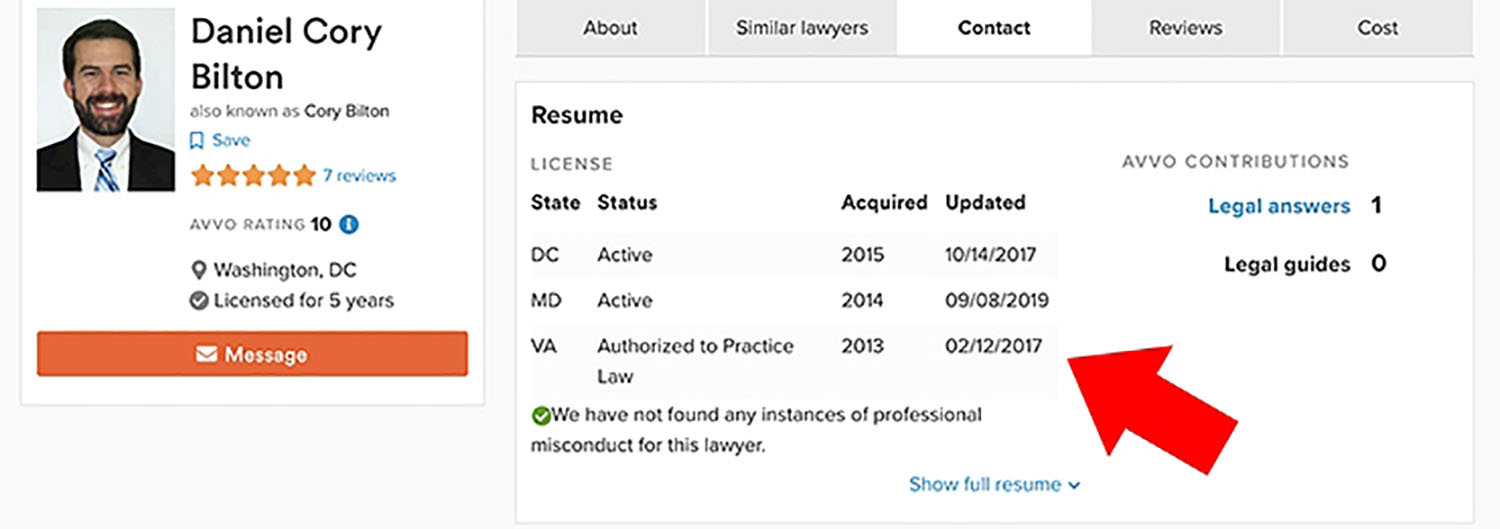Click the Save bookmark icon
This screenshot has height=529, width=1500.
coord(197,141)
